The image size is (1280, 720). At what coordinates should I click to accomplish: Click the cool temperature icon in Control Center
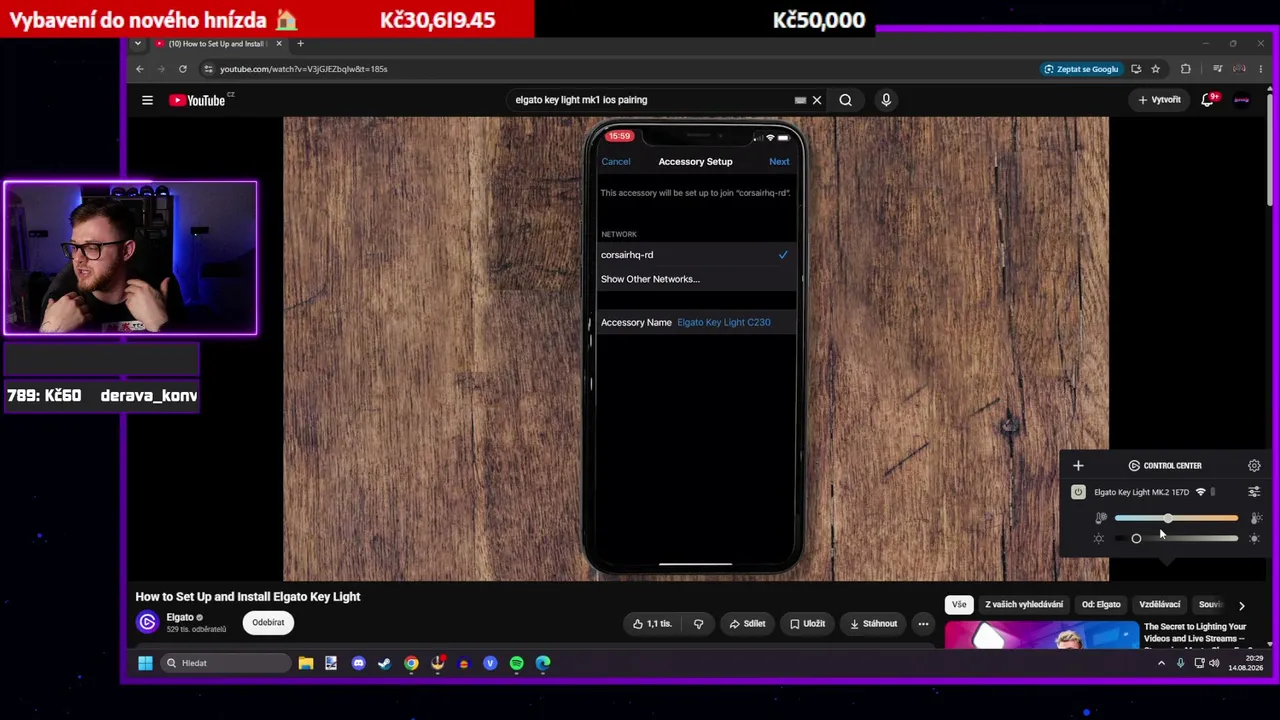1100,518
